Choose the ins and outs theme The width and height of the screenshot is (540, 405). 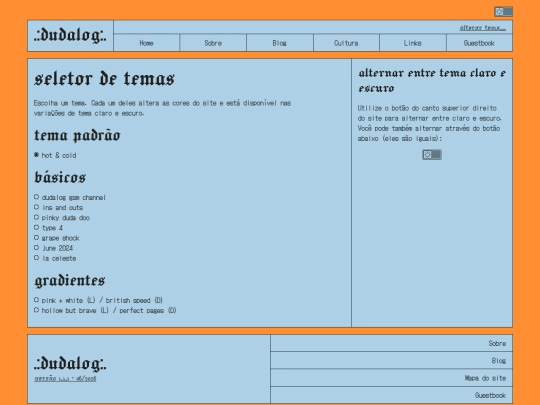[37, 207]
